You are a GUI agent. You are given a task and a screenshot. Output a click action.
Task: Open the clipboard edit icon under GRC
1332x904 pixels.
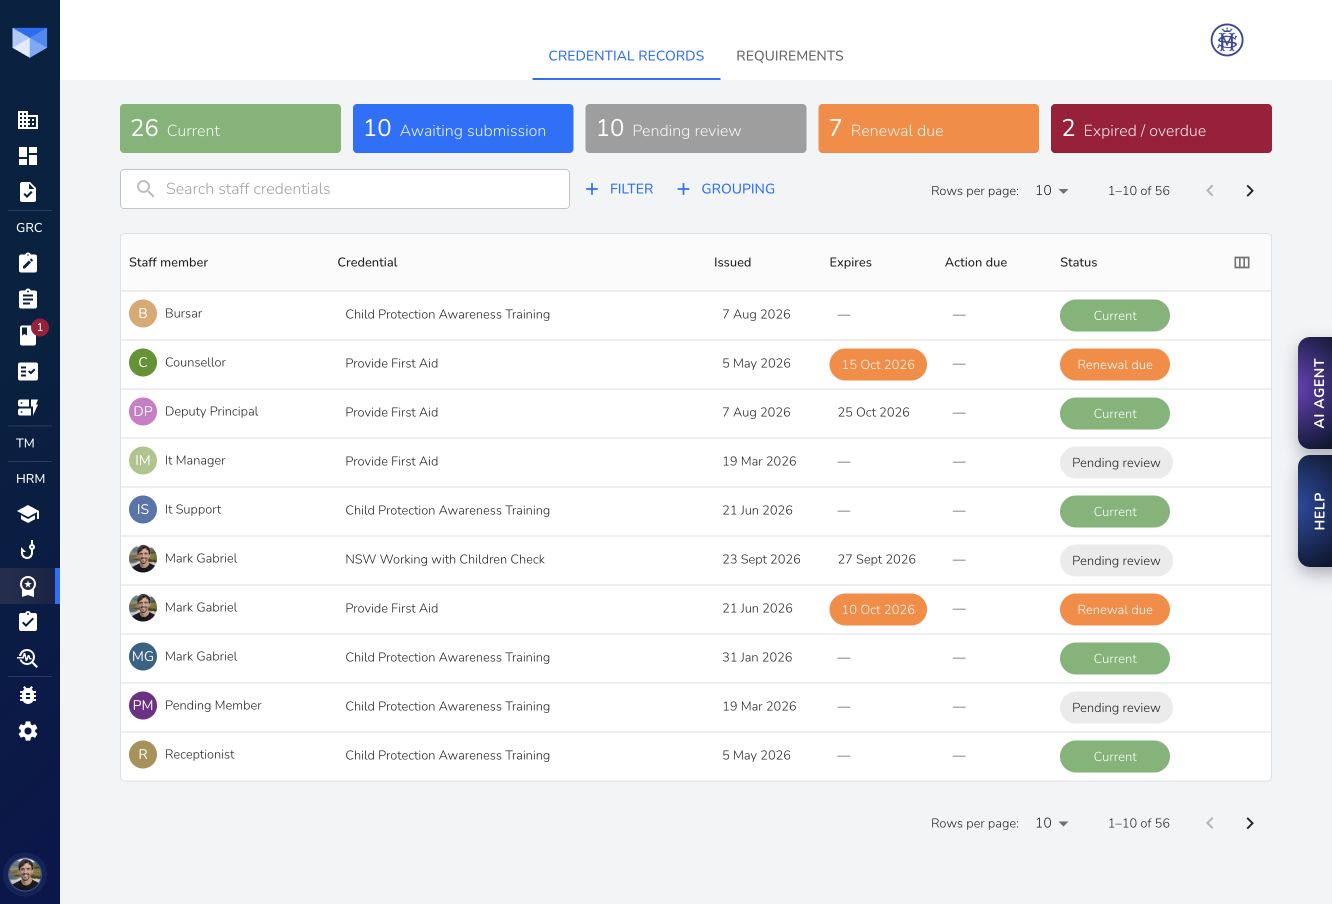(x=28, y=263)
